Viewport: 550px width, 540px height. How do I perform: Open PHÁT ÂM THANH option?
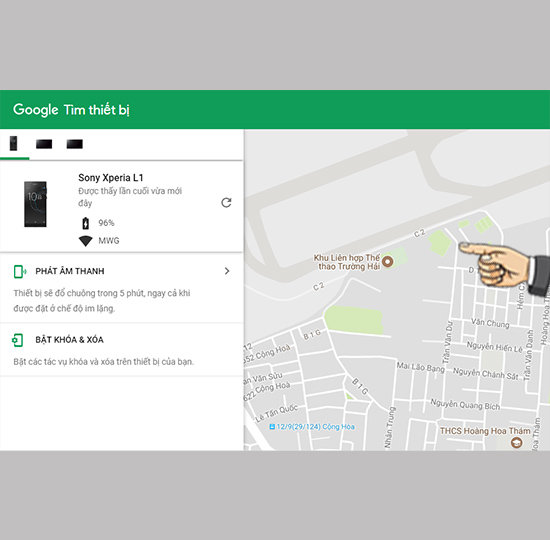121,287
